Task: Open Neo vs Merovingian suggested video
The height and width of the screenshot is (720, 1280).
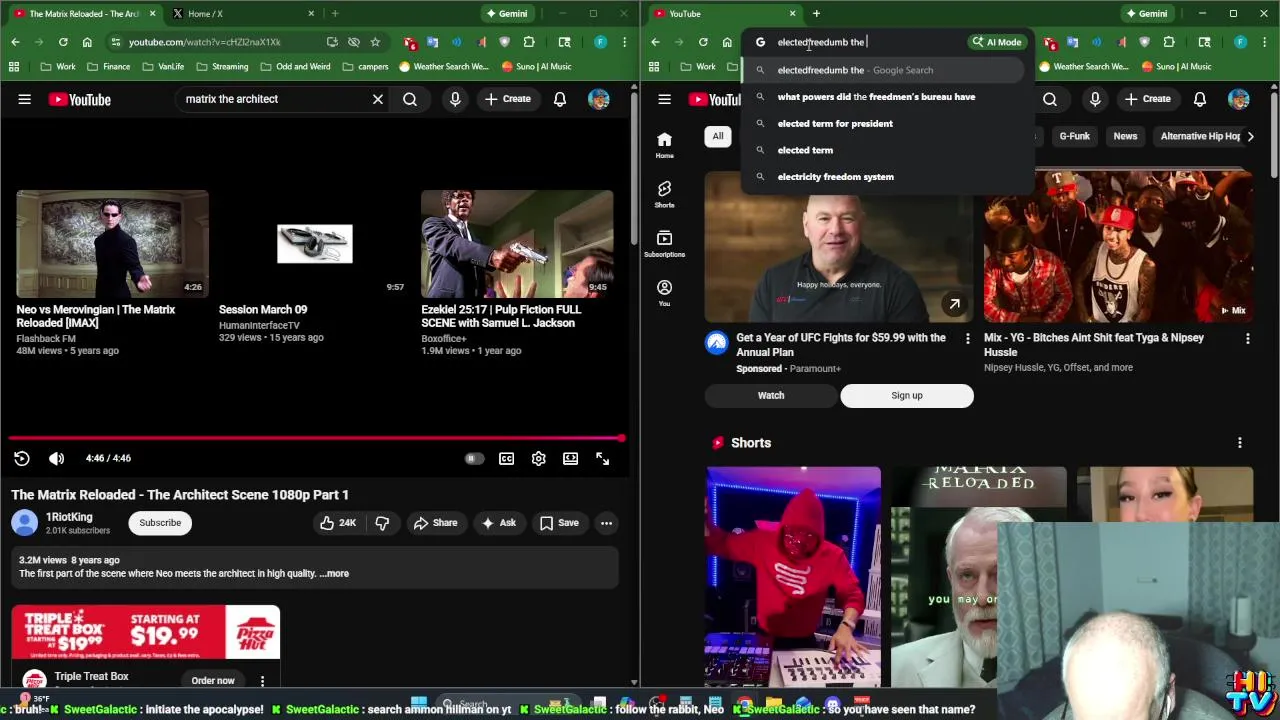Action: coord(112,243)
